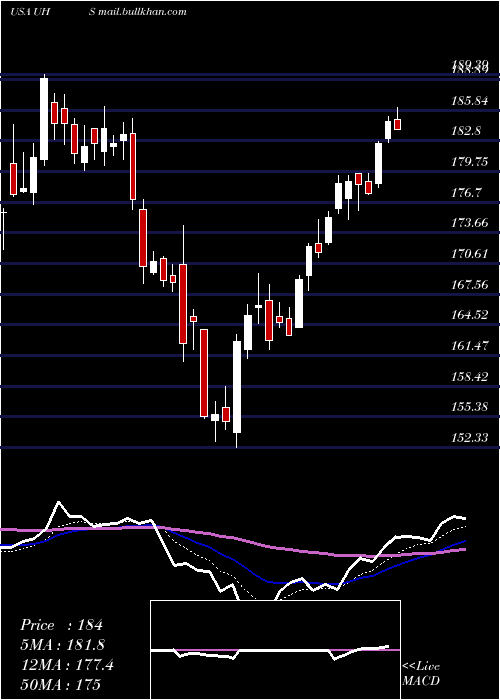
Task: Click the 155.38 price level label
Action: 469,407
